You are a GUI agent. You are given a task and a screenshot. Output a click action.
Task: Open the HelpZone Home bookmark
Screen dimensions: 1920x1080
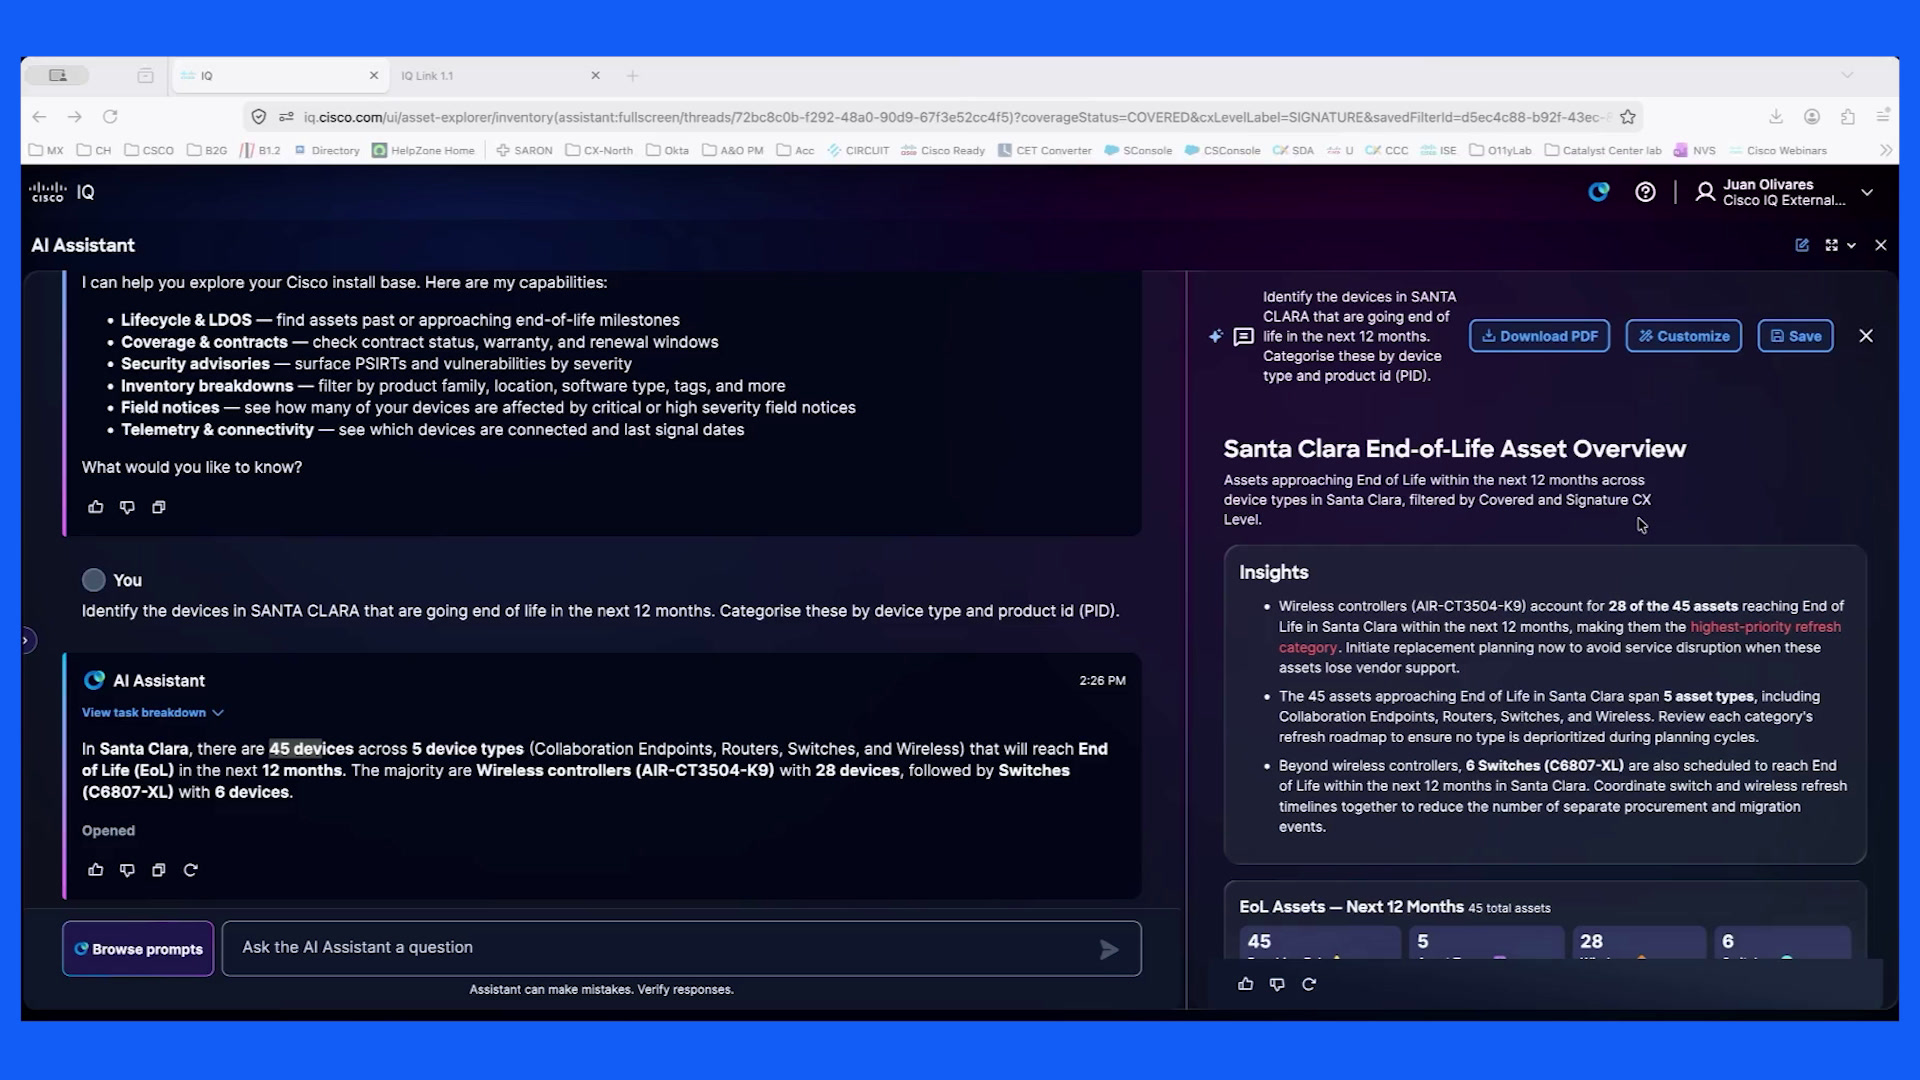pyautogui.click(x=423, y=150)
